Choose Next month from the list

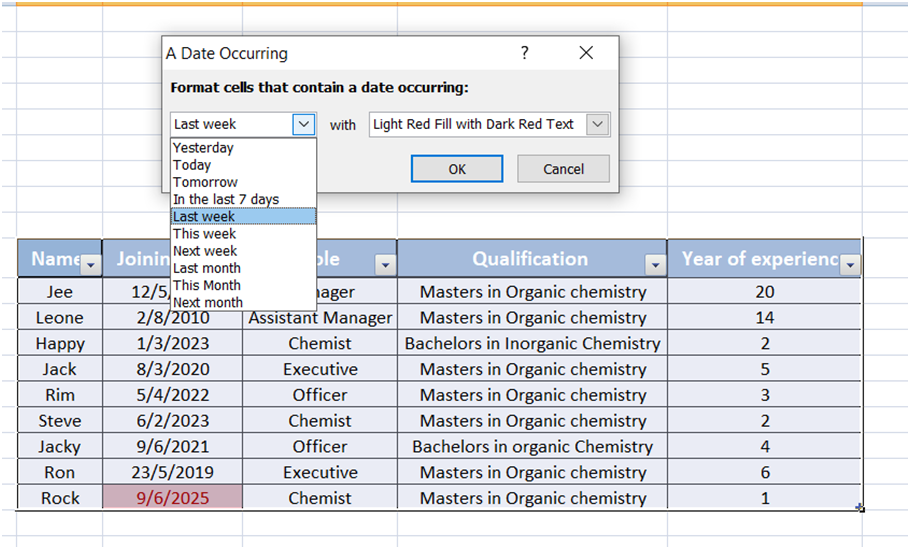pos(244,302)
